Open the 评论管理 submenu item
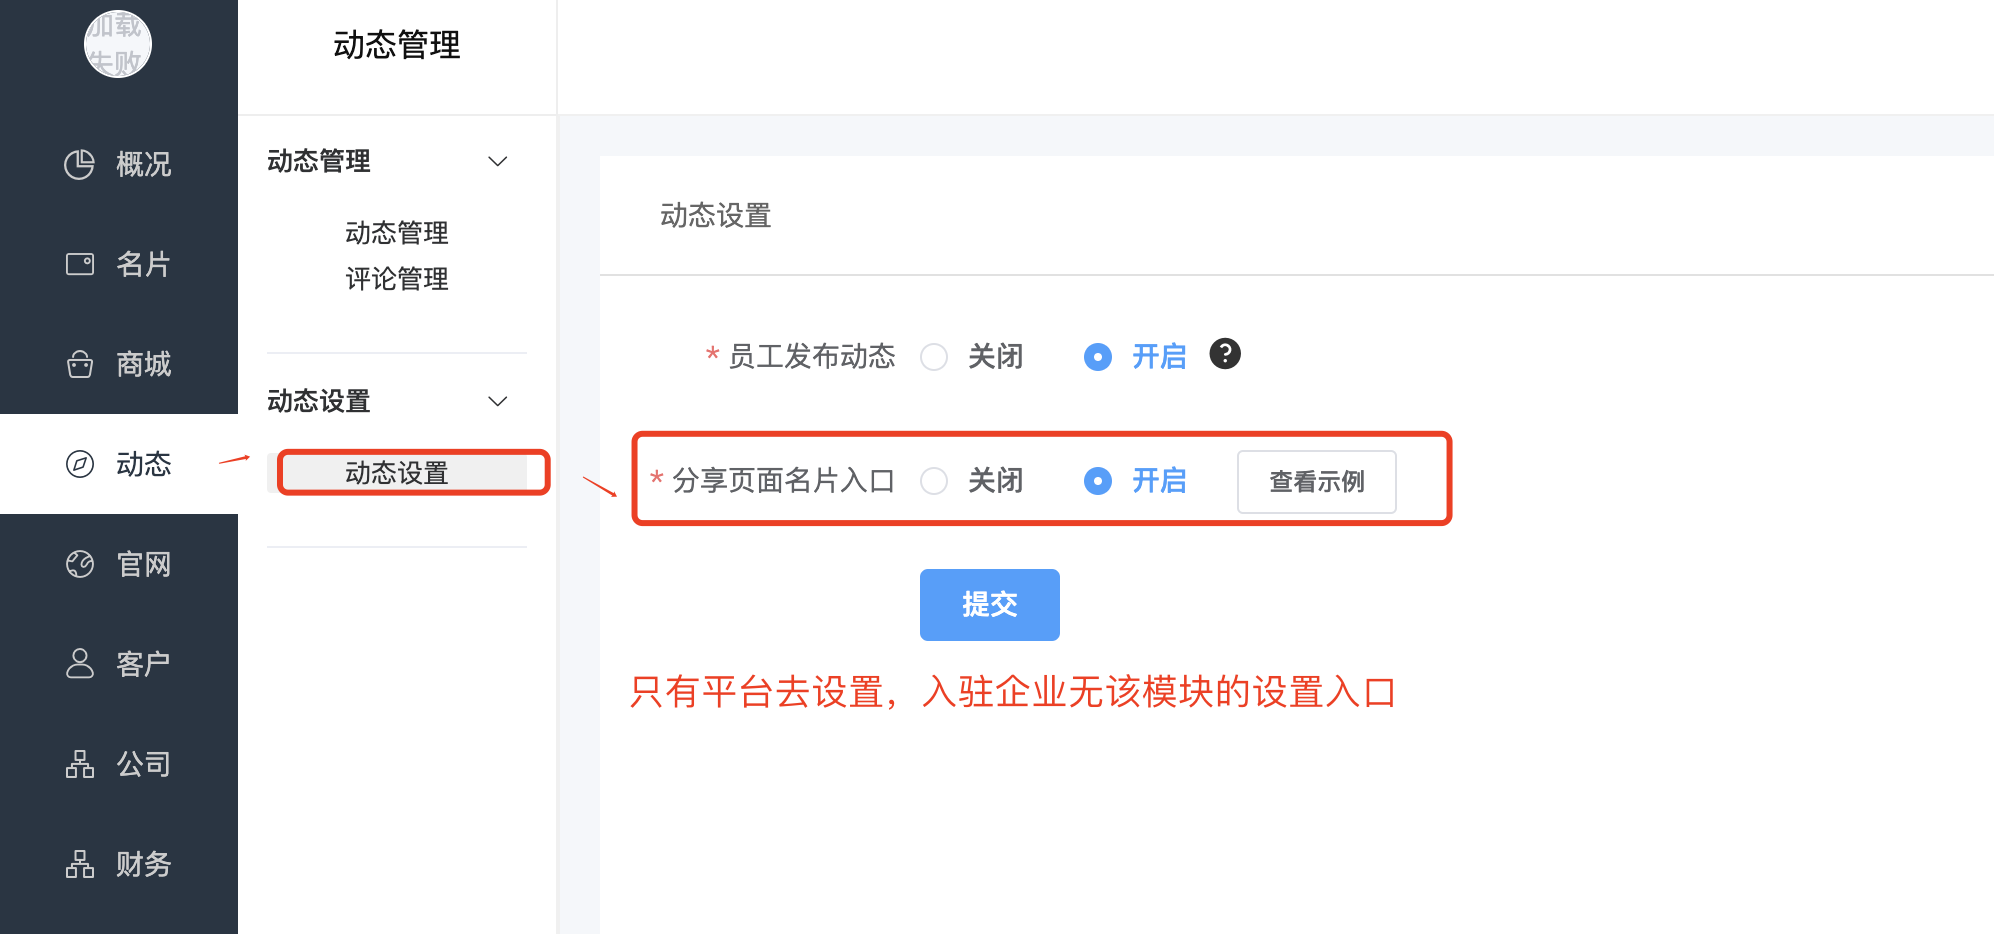Viewport: 1994px width, 934px height. pyautogui.click(x=397, y=279)
